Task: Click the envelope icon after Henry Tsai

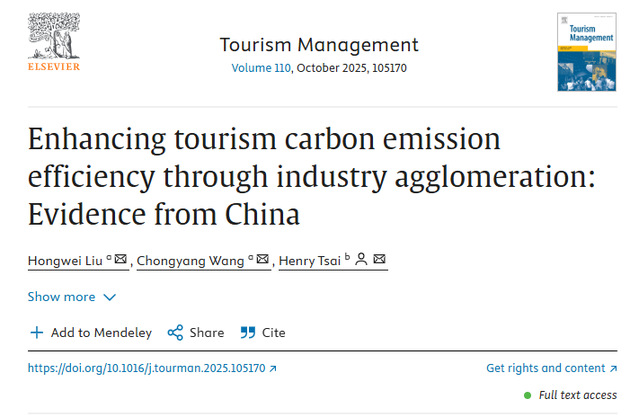Action: (379, 259)
